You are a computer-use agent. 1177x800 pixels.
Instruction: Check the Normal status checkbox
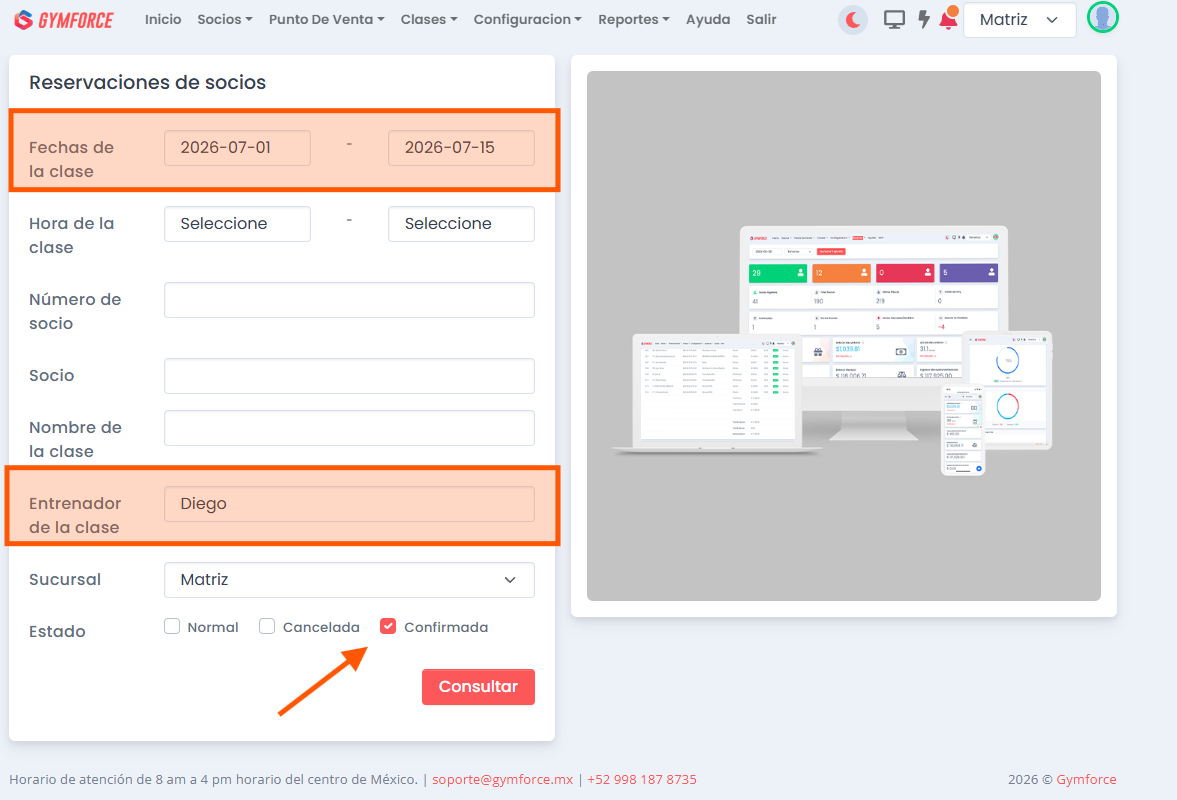(172, 626)
